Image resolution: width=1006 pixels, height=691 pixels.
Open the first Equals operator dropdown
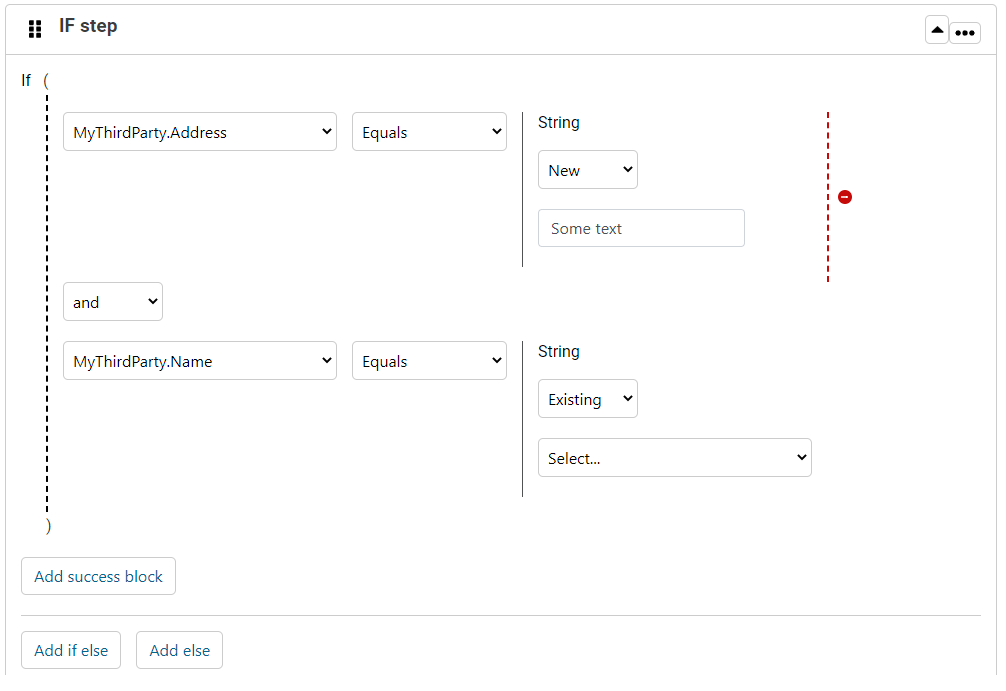coord(429,131)
